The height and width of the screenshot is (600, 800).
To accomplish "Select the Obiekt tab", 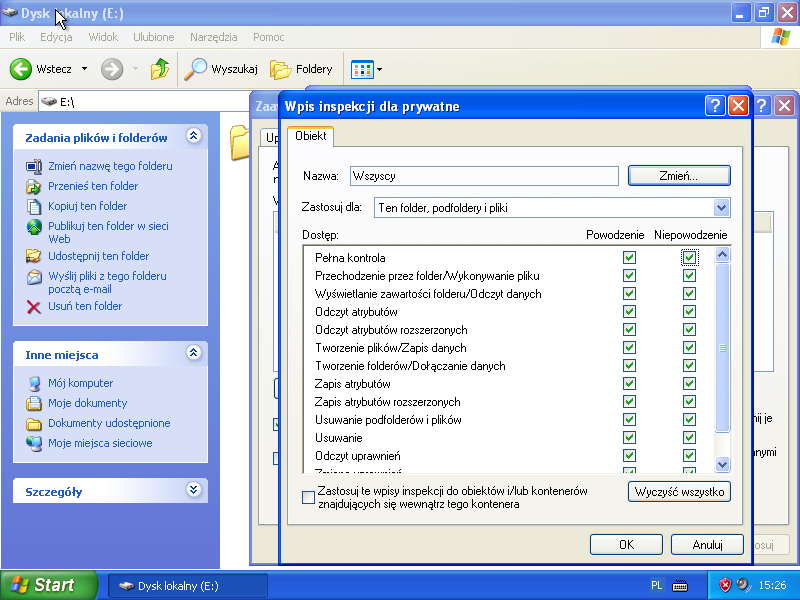I will (310, 136).
